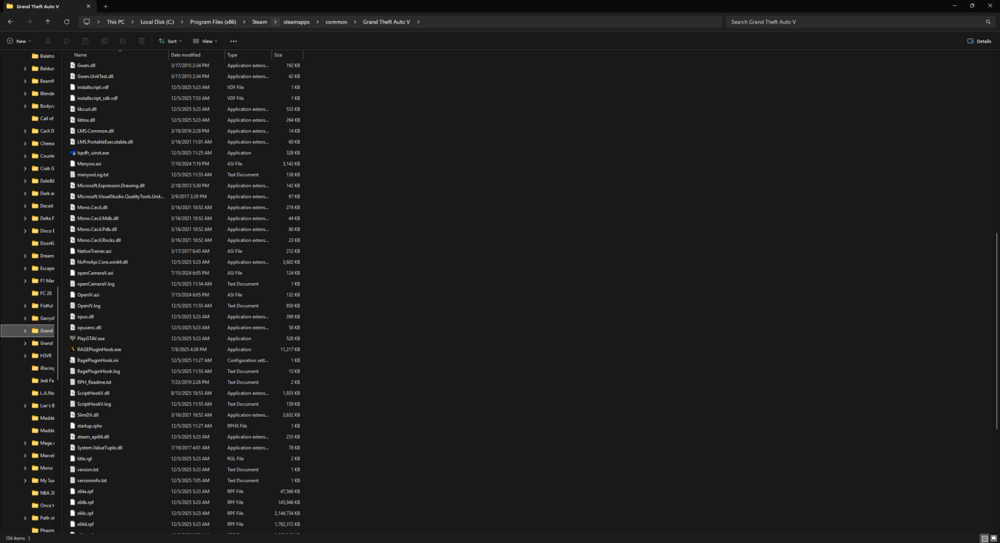Expand the chevron after Steam breadcrumb
Viewport: 1000px width, 543px height.
click(275, 22)
